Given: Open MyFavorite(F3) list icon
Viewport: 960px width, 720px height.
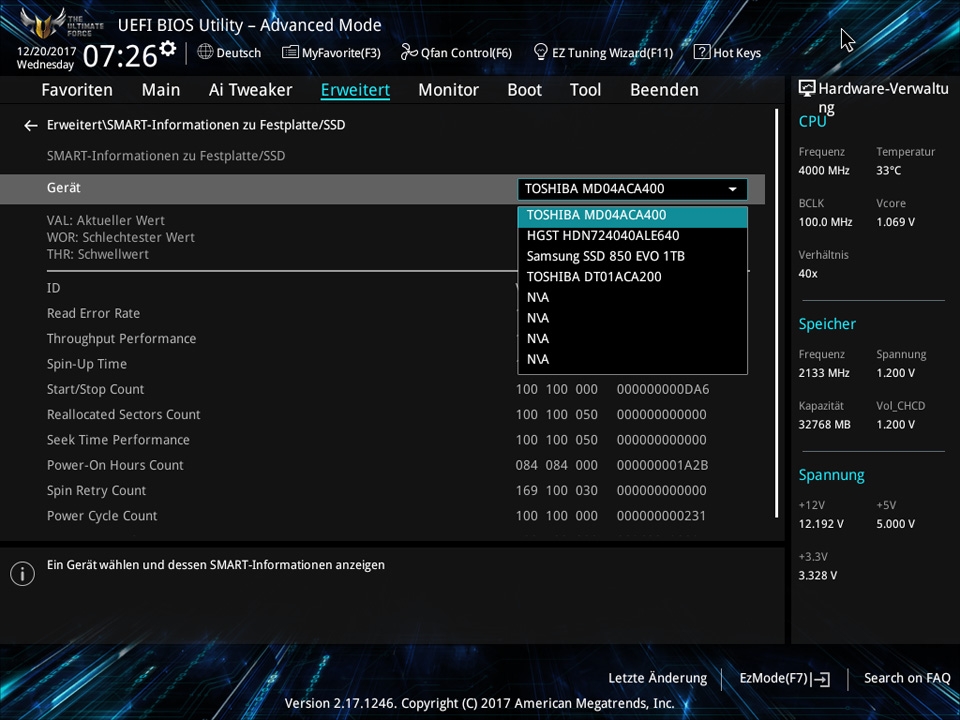Looking at the screenshot, I should pos(290,52).
